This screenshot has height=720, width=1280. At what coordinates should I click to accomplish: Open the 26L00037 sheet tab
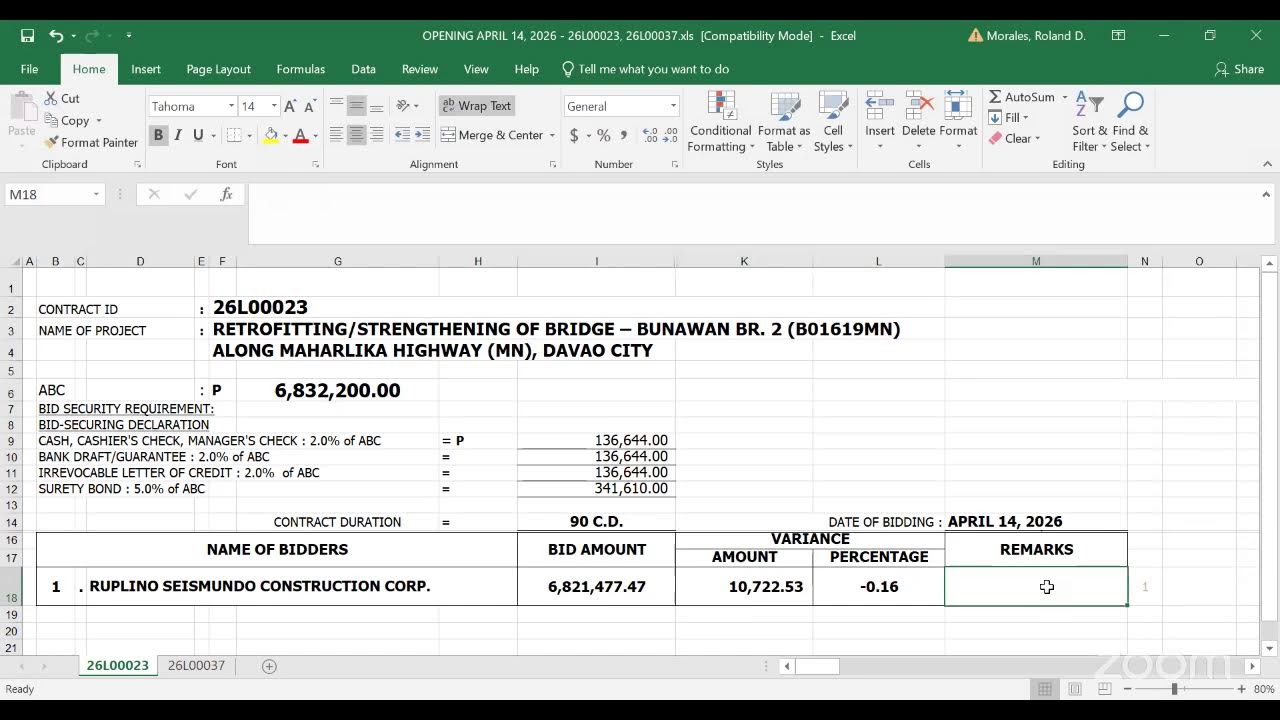(196, 665)
